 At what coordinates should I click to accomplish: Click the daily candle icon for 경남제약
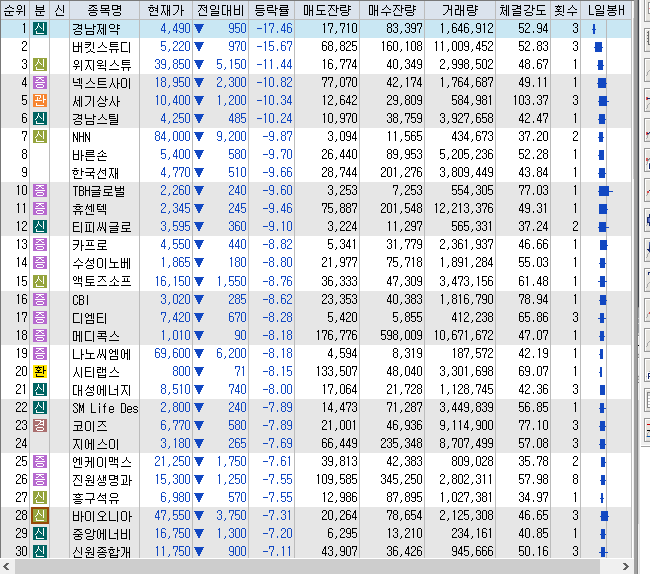pos(594,29)
